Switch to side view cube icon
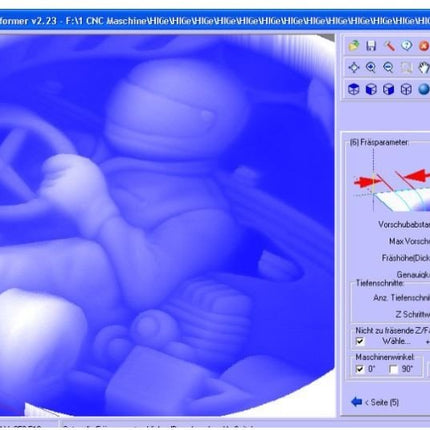 389,89
